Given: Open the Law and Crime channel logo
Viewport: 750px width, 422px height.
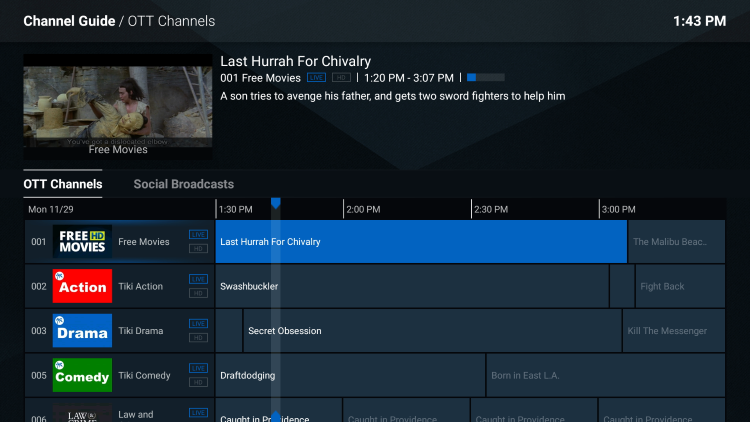Looking at the screenshot, I should click(82, 414).
